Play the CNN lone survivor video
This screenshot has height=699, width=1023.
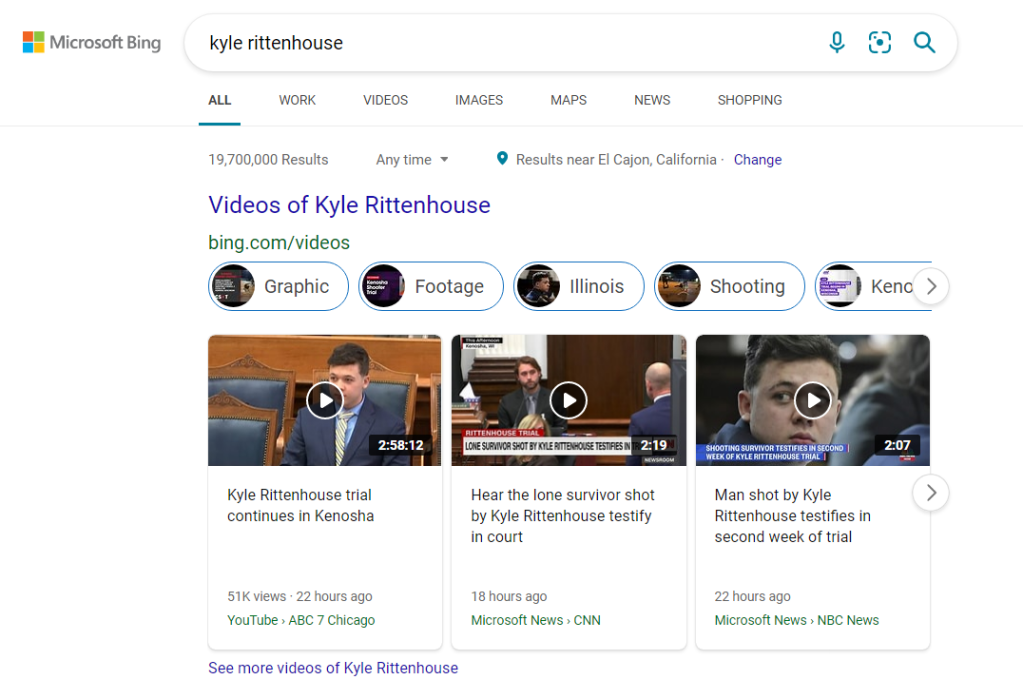tap(568, 400)
